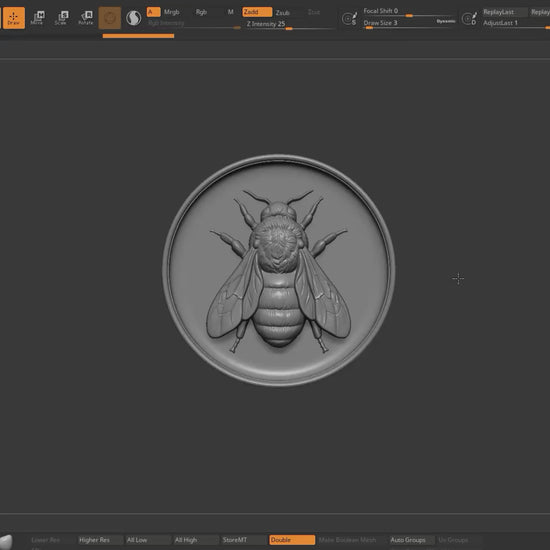Image resolution: width=550 pixels, height=550 pixels.
Task: Switch to Move transform mode
Action: (x=38, y=18)
